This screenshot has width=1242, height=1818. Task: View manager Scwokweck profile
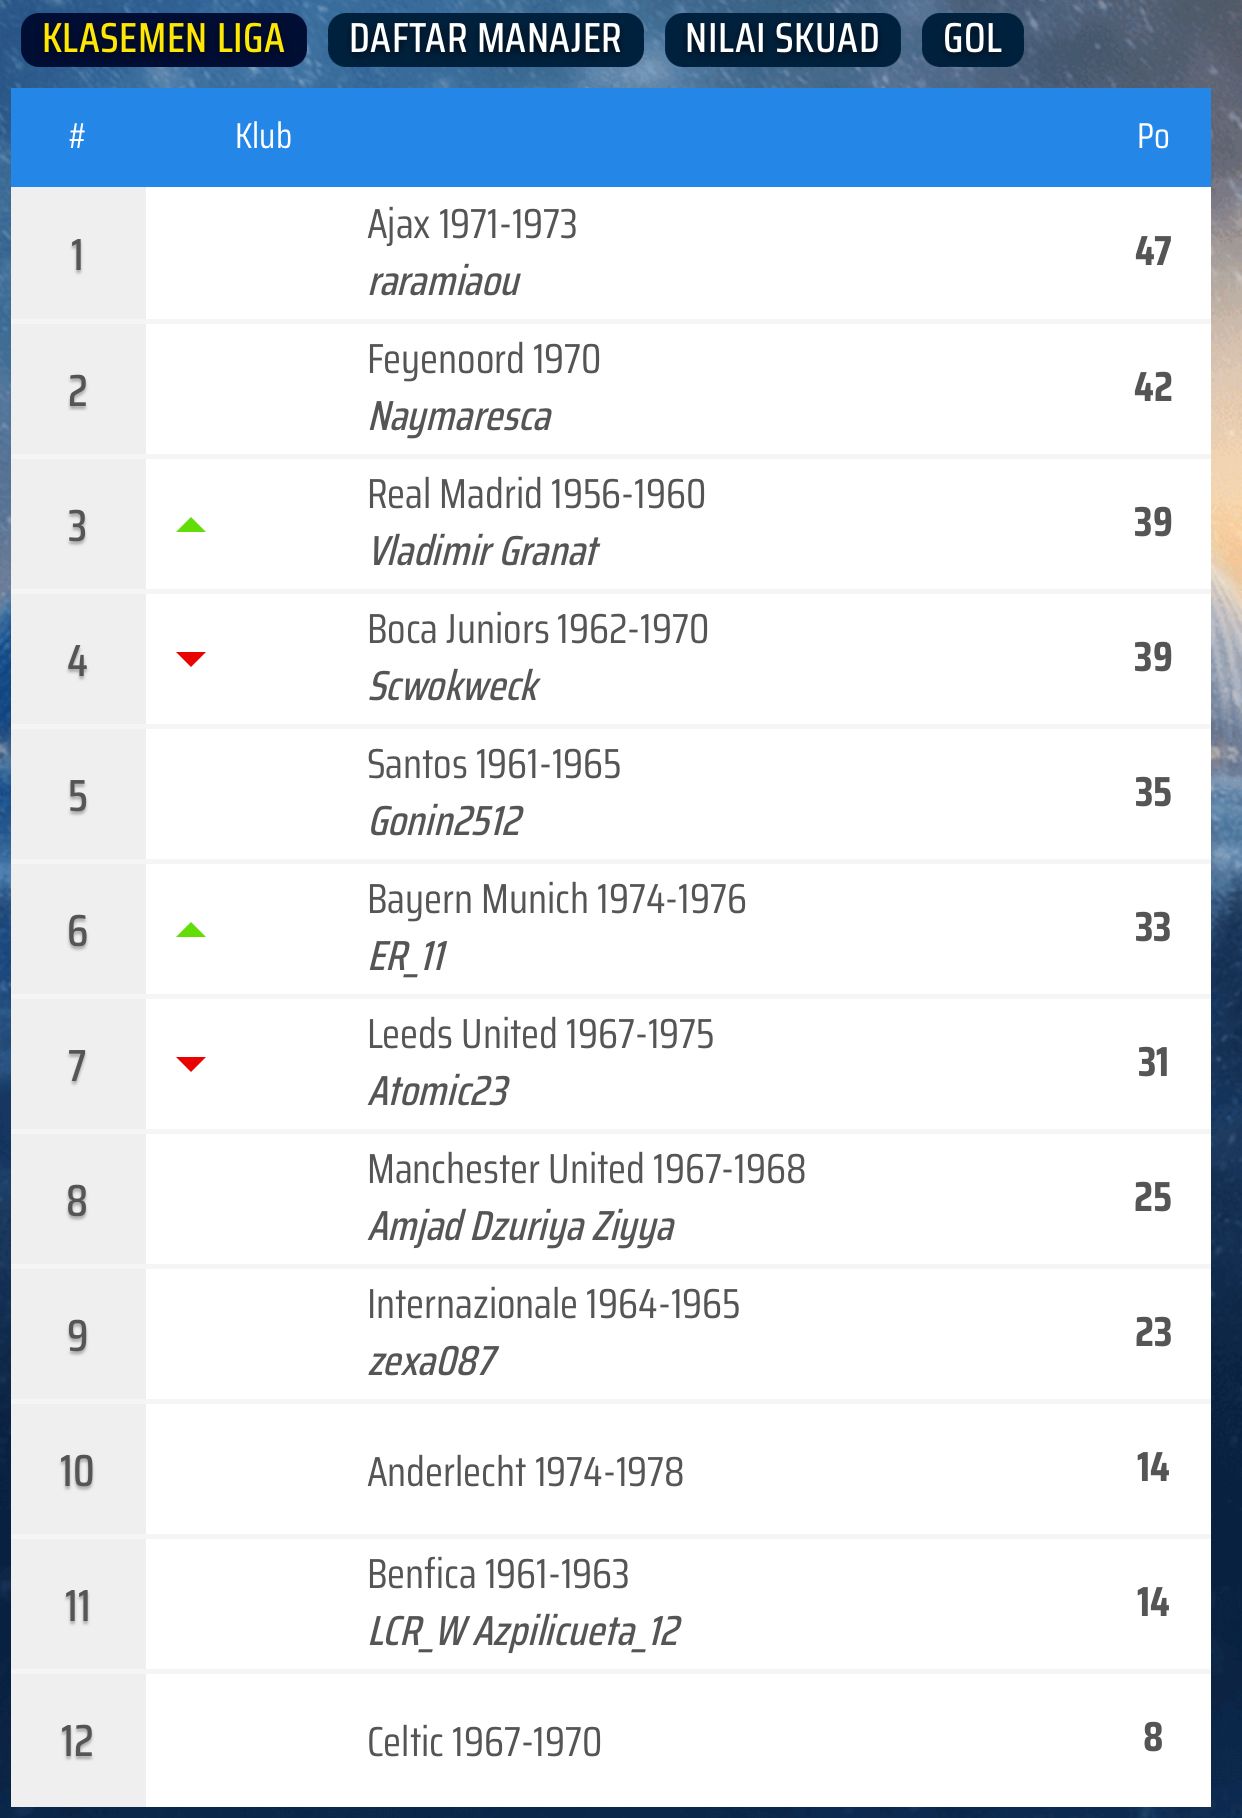[454, 686]
